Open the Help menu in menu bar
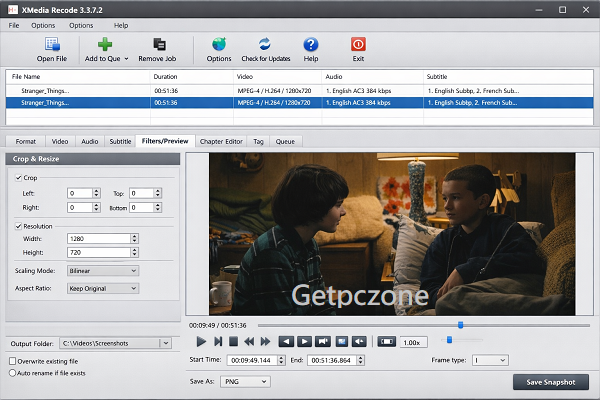This screenshot has width=600, height=400. click(x=121, y=25)
